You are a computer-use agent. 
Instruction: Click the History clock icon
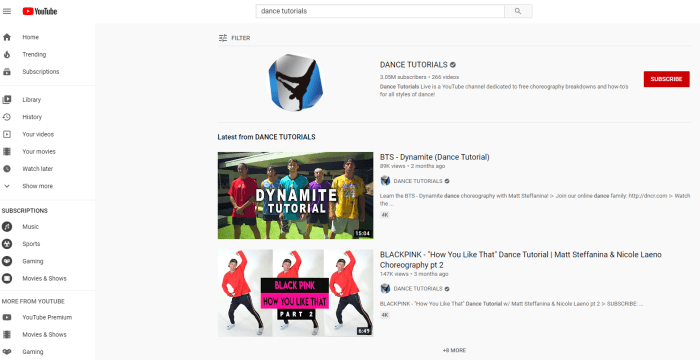pos(7,117)
